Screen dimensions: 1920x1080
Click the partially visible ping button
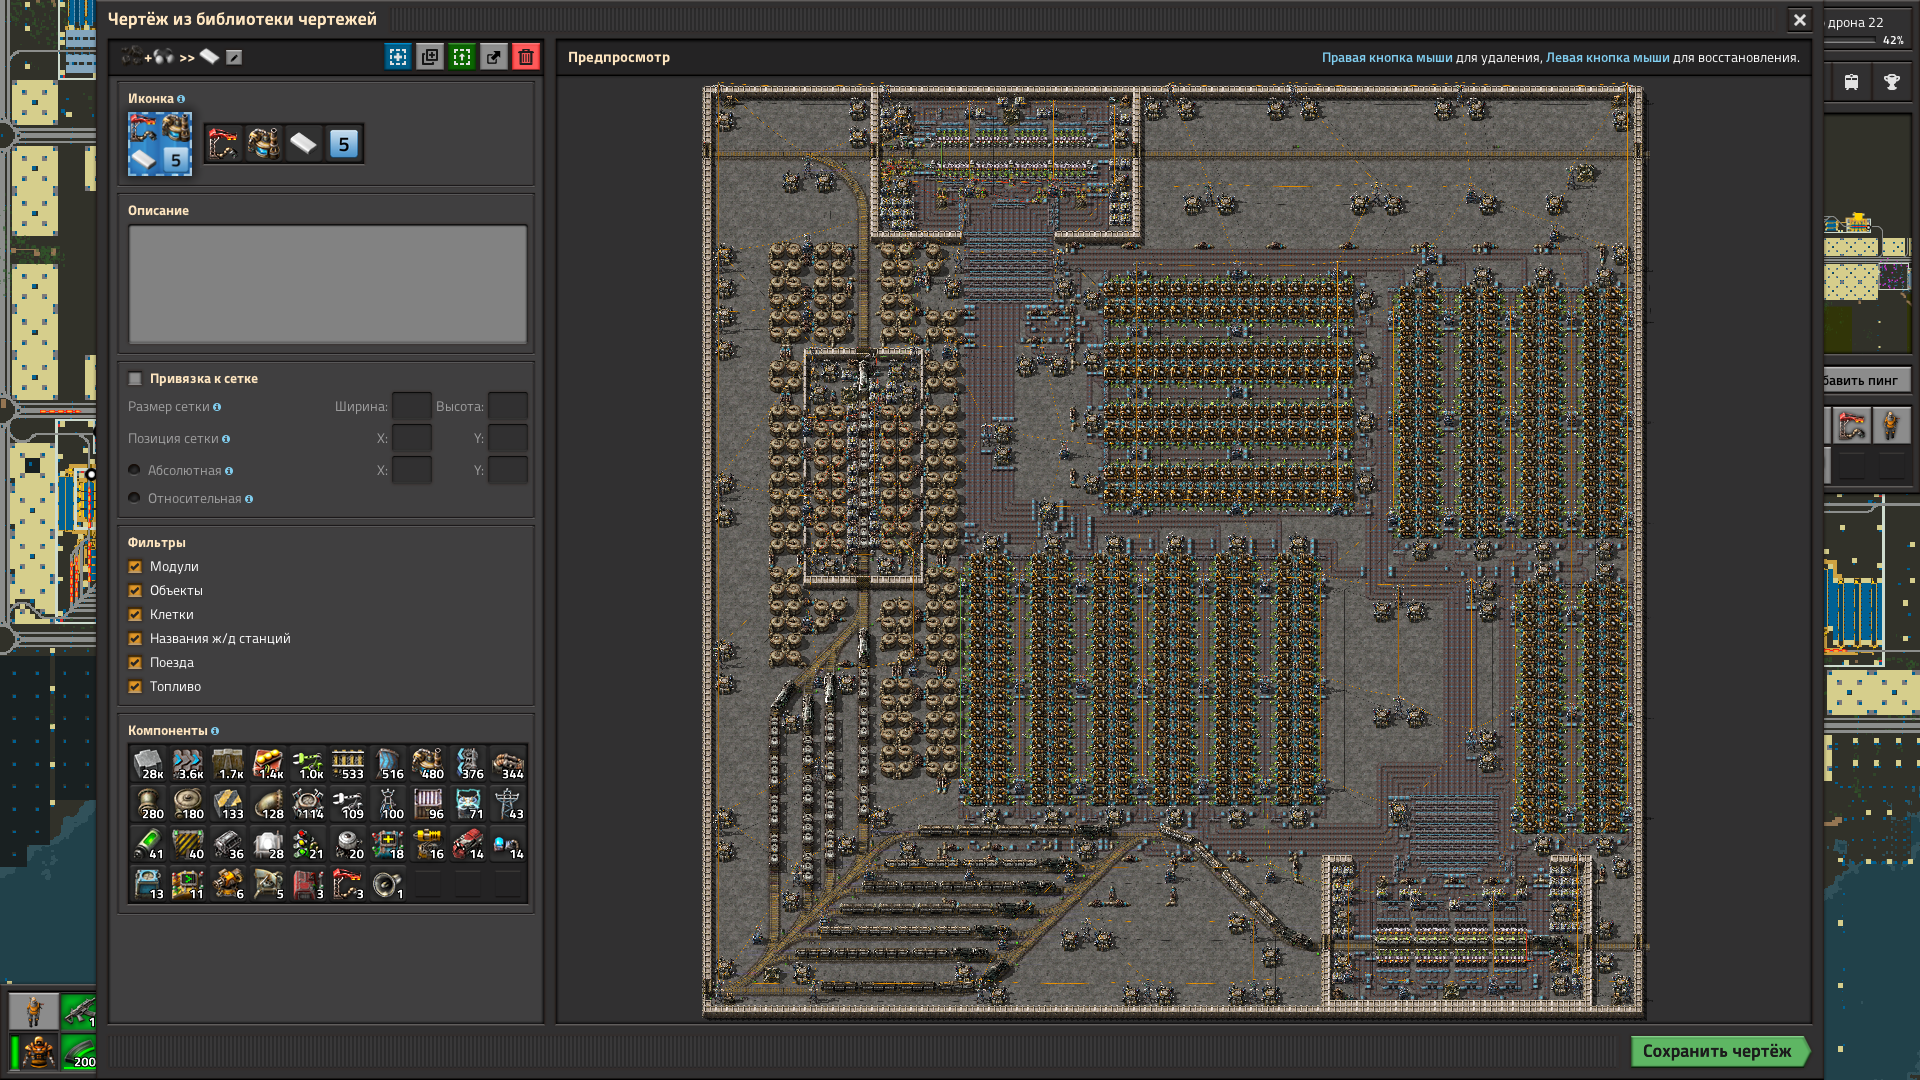pyautogui.click(x=1867, y=380)
